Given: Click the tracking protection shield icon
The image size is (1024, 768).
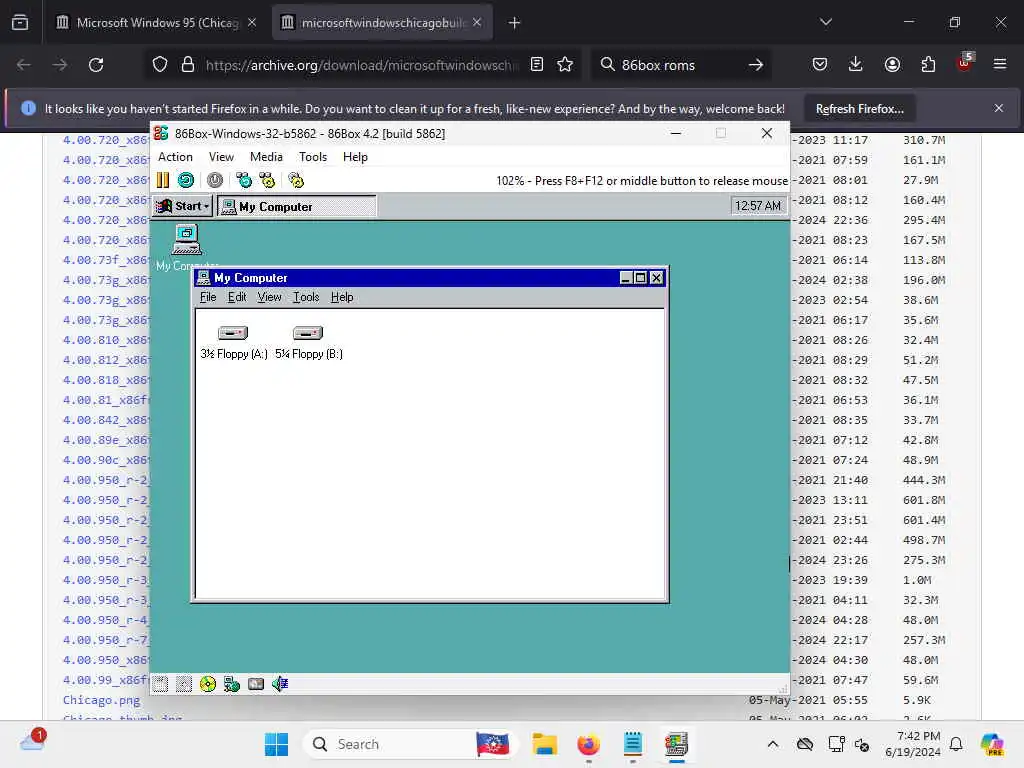Looking at the screenshot, I should [x=160, y=65].
